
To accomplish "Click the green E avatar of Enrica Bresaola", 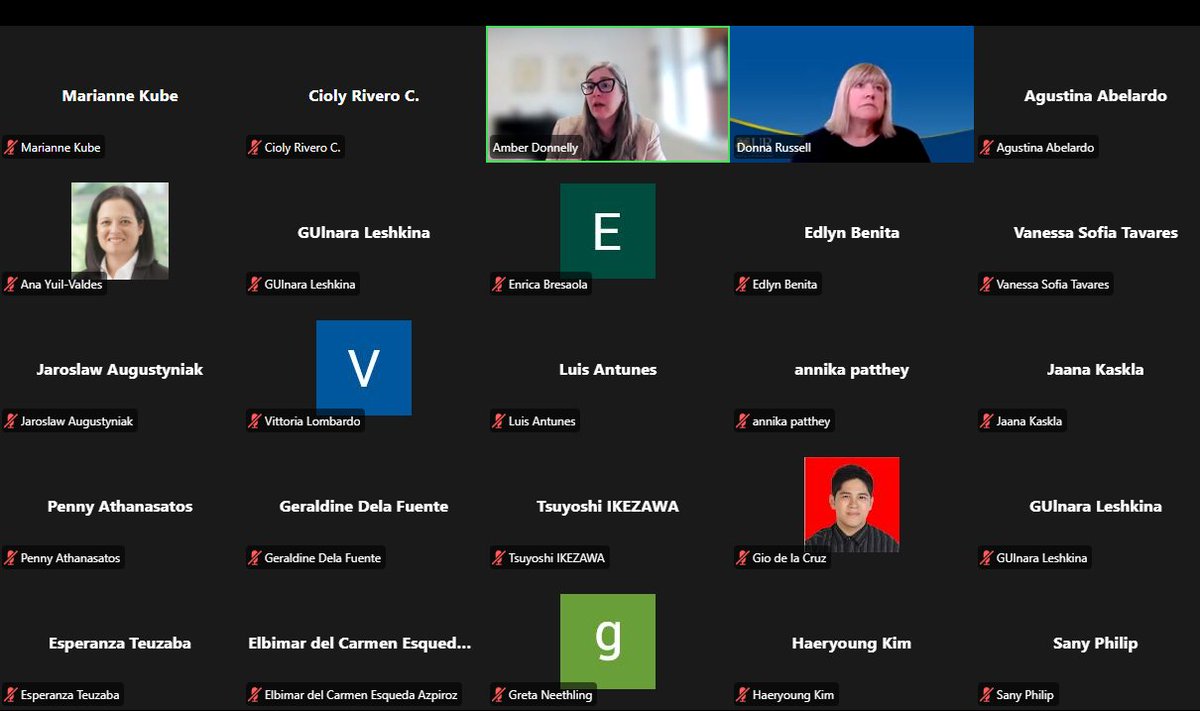I will [608, 231].
